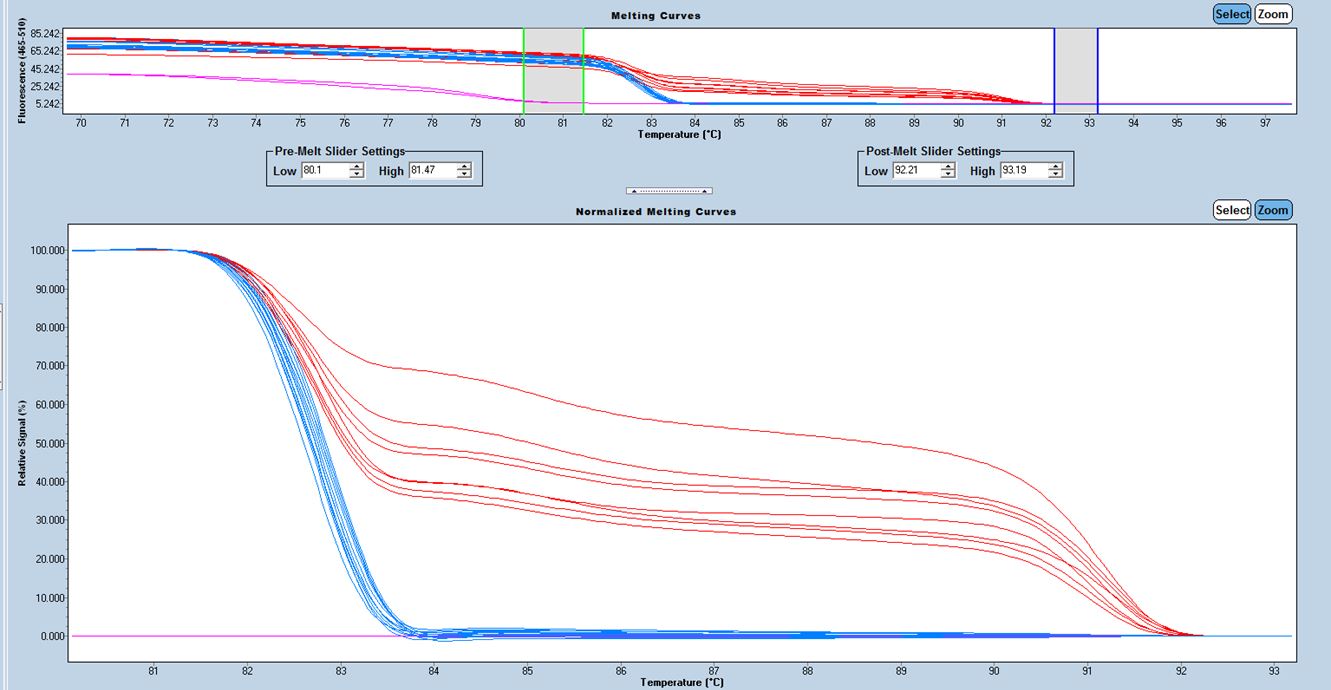1331x690 pixels.
Task: Enable Select mode on Normalized Melting Curves
Action: (x=1231, y=210)
